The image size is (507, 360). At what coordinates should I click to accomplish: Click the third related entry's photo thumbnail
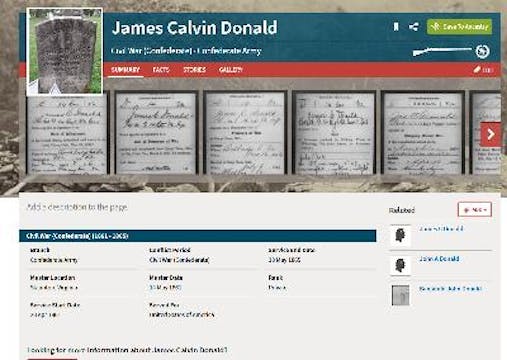[400, 295]
